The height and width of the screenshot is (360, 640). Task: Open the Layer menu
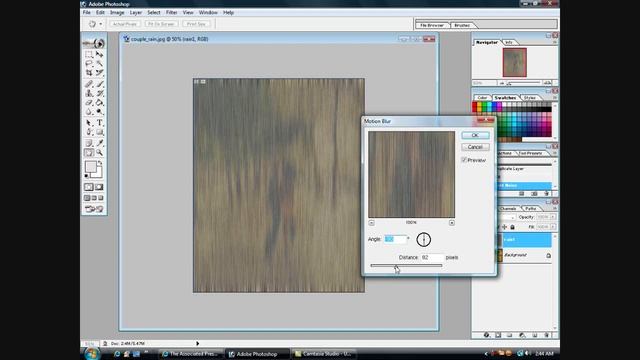[136, 13]
